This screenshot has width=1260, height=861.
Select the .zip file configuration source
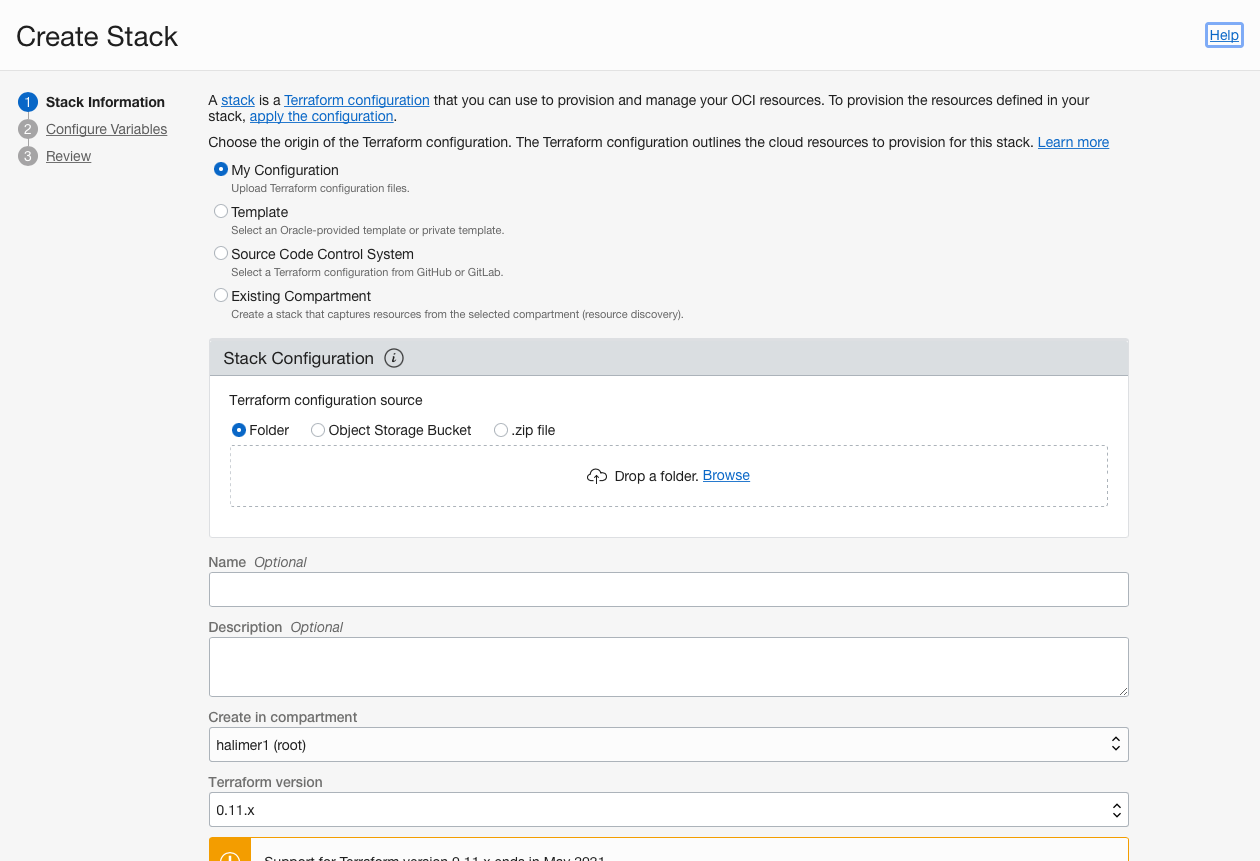coord(500,430)
